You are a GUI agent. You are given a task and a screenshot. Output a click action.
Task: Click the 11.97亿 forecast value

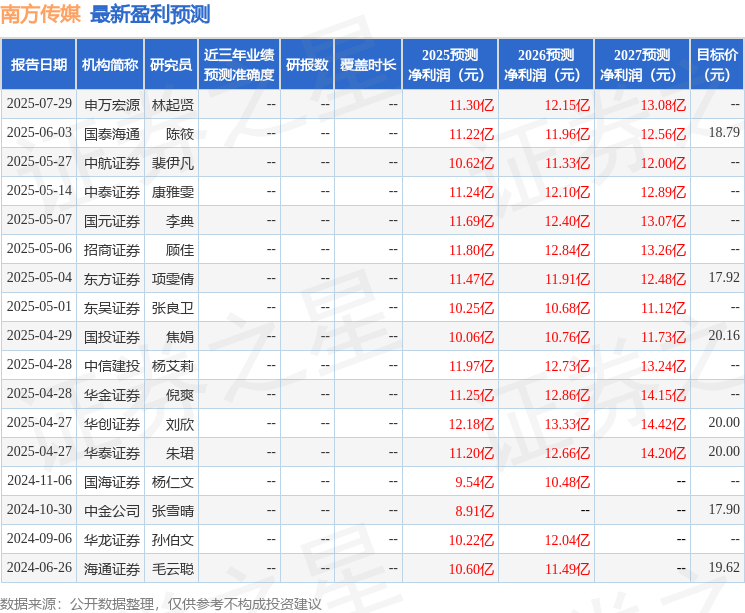(471, 365)
